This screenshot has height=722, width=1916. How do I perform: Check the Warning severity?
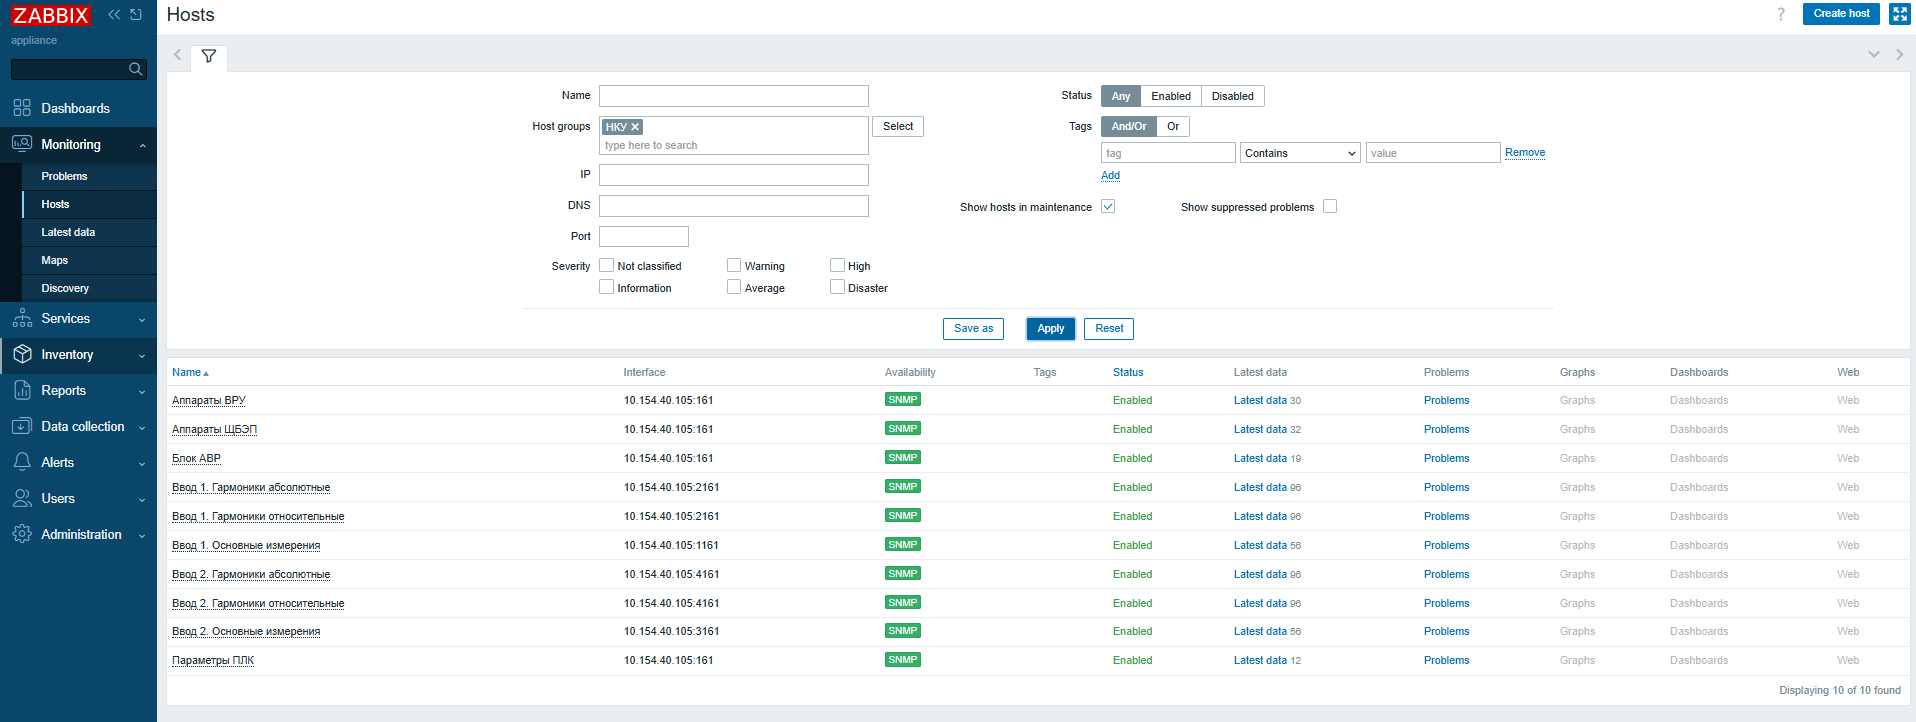click(x=734, y=265)
